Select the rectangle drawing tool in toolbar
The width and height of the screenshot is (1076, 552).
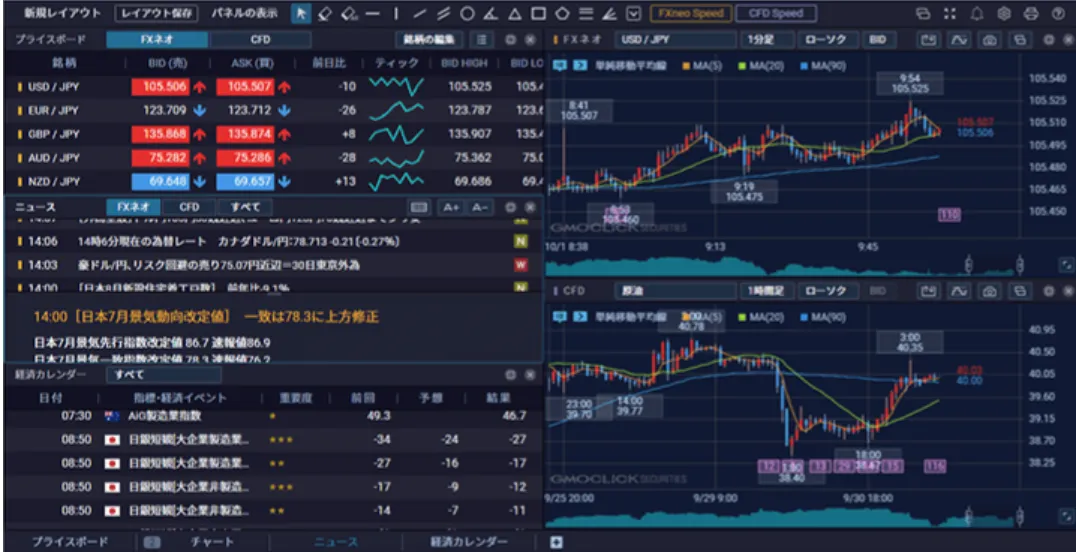(538, 14)
